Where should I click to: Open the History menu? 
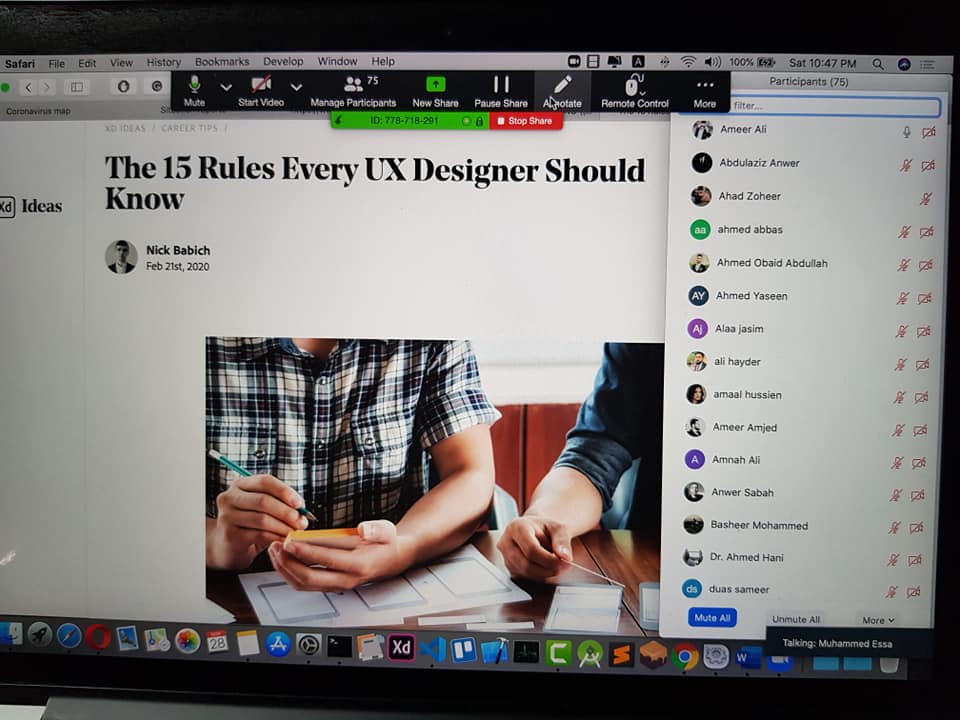tap(163, 62)
